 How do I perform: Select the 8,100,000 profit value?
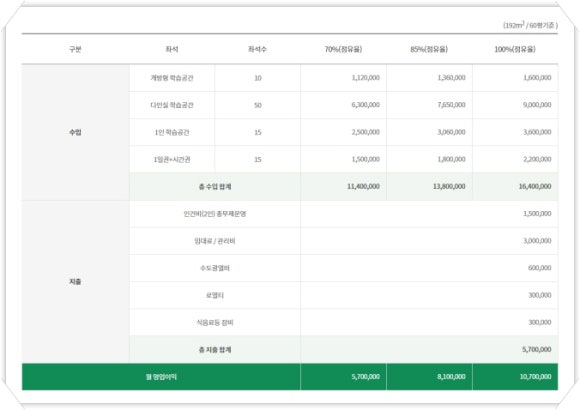point(451,377)
